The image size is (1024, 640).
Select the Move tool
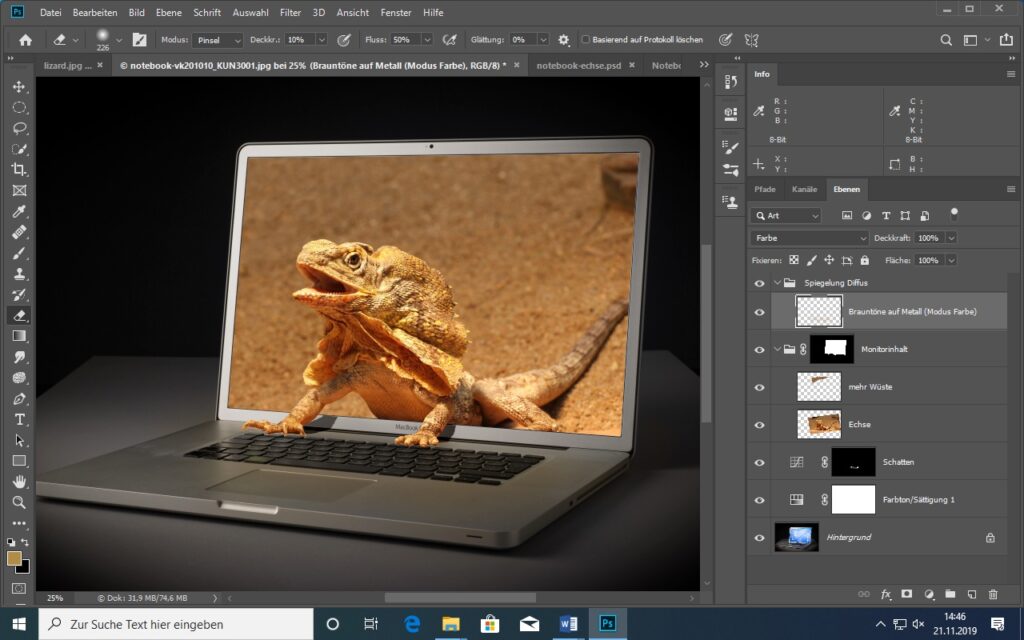click(x=19, y=87)
